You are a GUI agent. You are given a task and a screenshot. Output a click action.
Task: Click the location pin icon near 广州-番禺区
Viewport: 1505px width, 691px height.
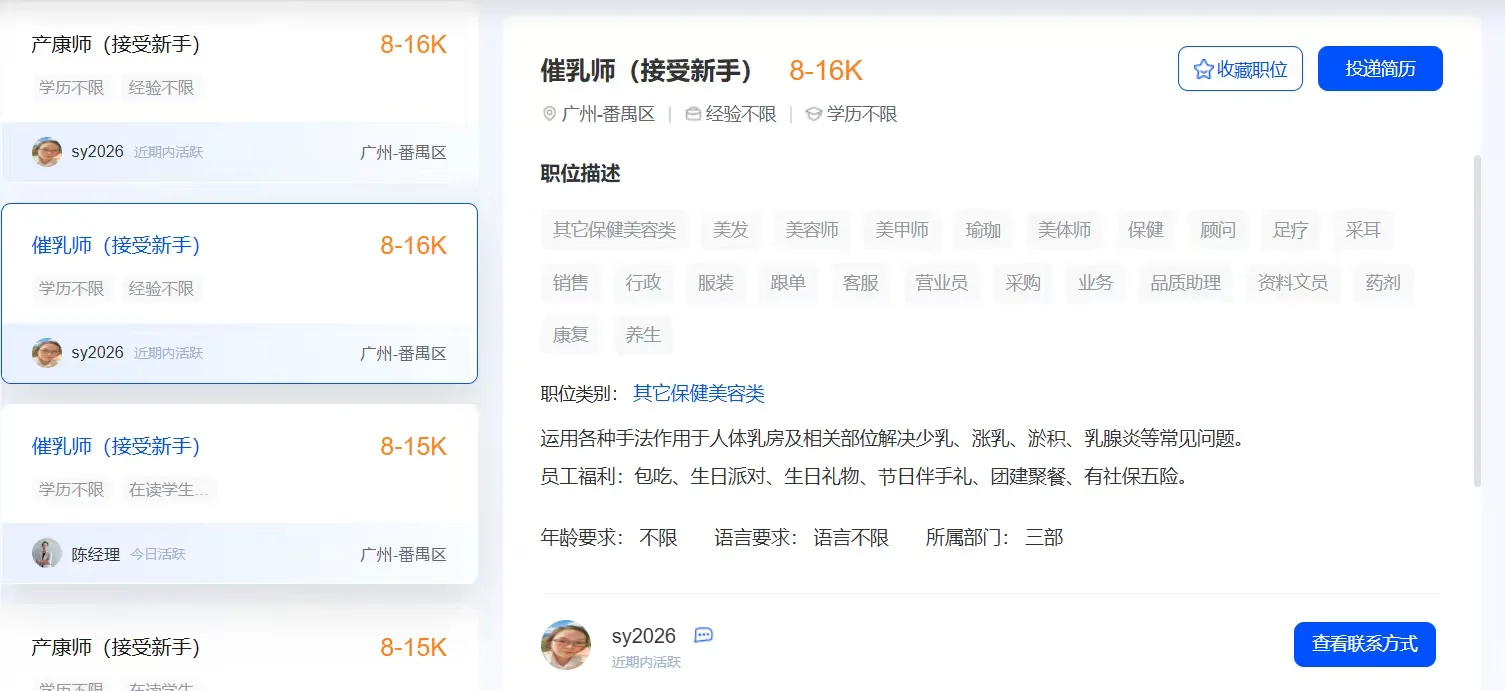point(549,114)
